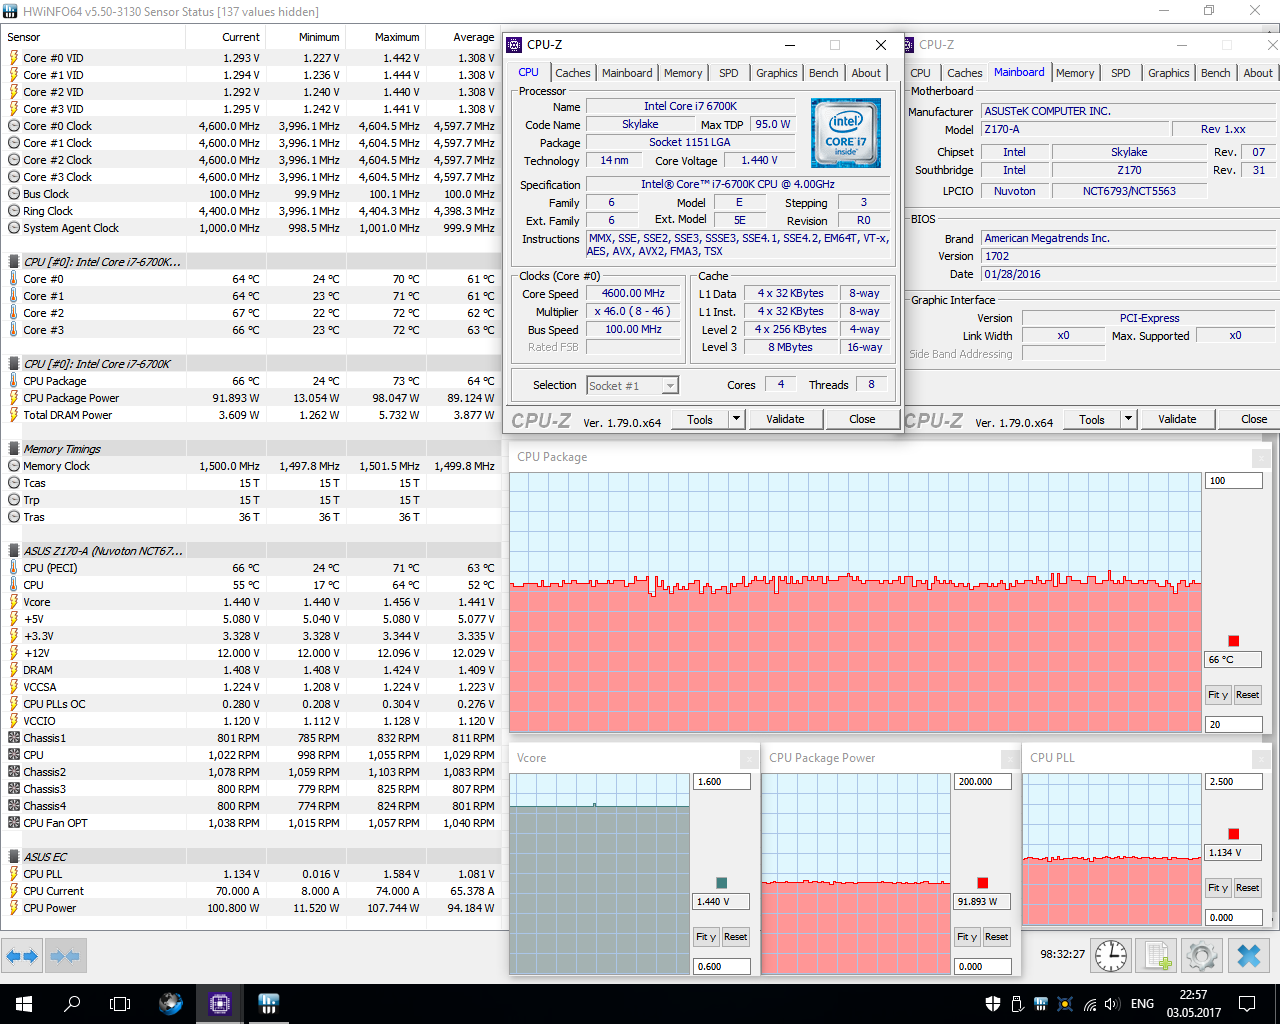This screenshot has width=1280, height=1024.
Task: Click the CPU PLL maximum field showing 2.500
Action: [1234, 782]
